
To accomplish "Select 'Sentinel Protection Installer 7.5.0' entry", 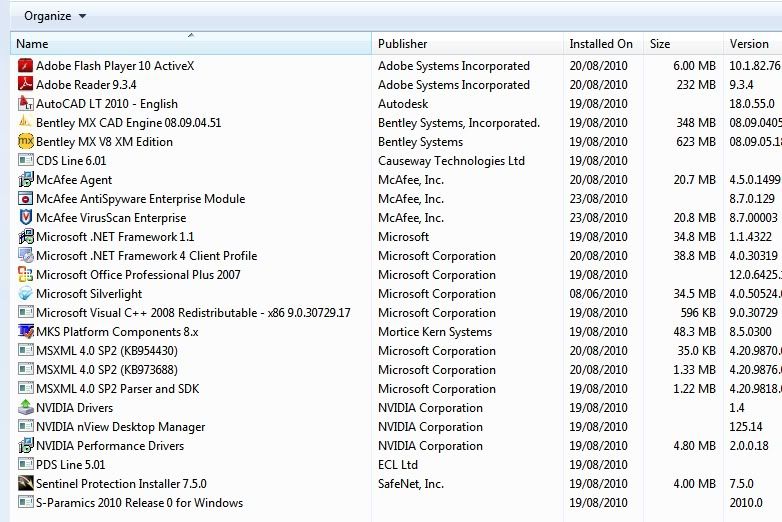I will tap(121, 484).
